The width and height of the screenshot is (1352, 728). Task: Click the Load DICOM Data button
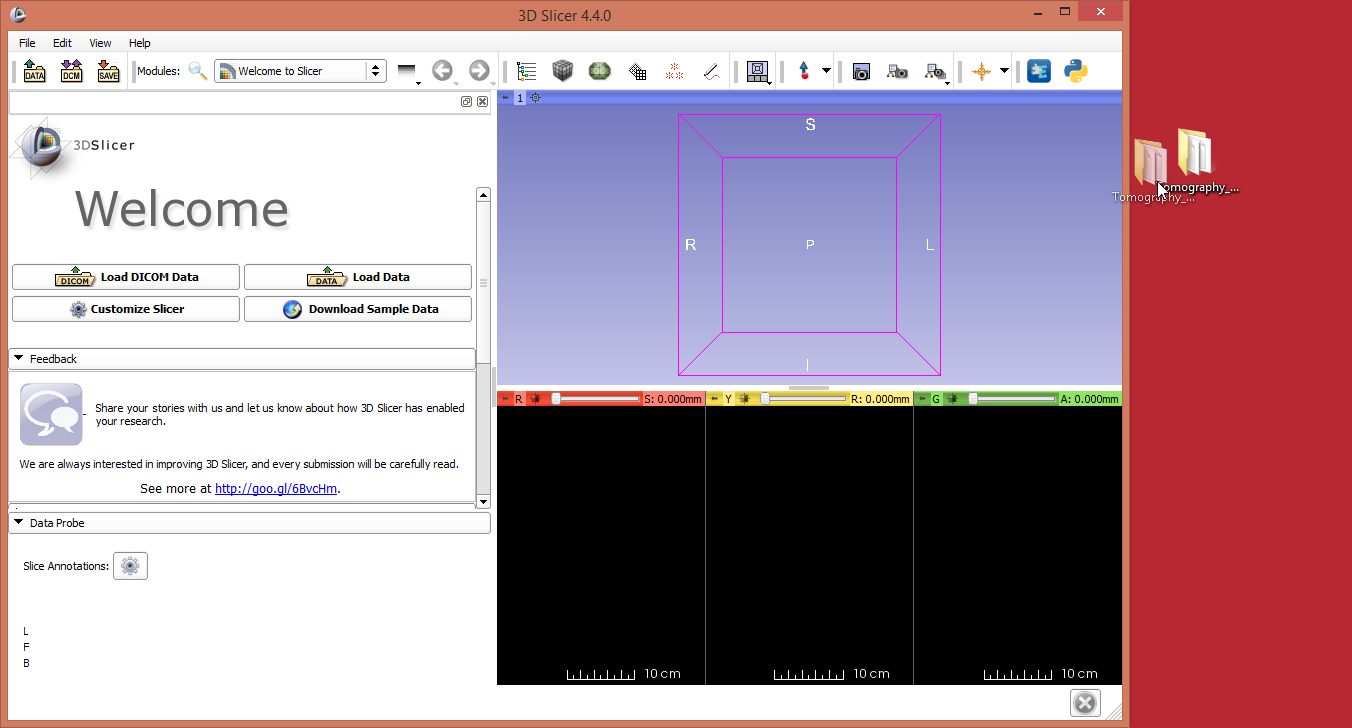click(126, 277)
